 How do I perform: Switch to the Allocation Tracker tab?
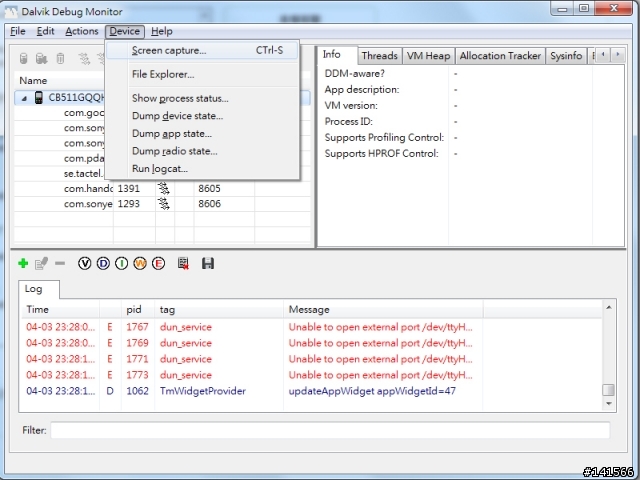tap(500, 56)
